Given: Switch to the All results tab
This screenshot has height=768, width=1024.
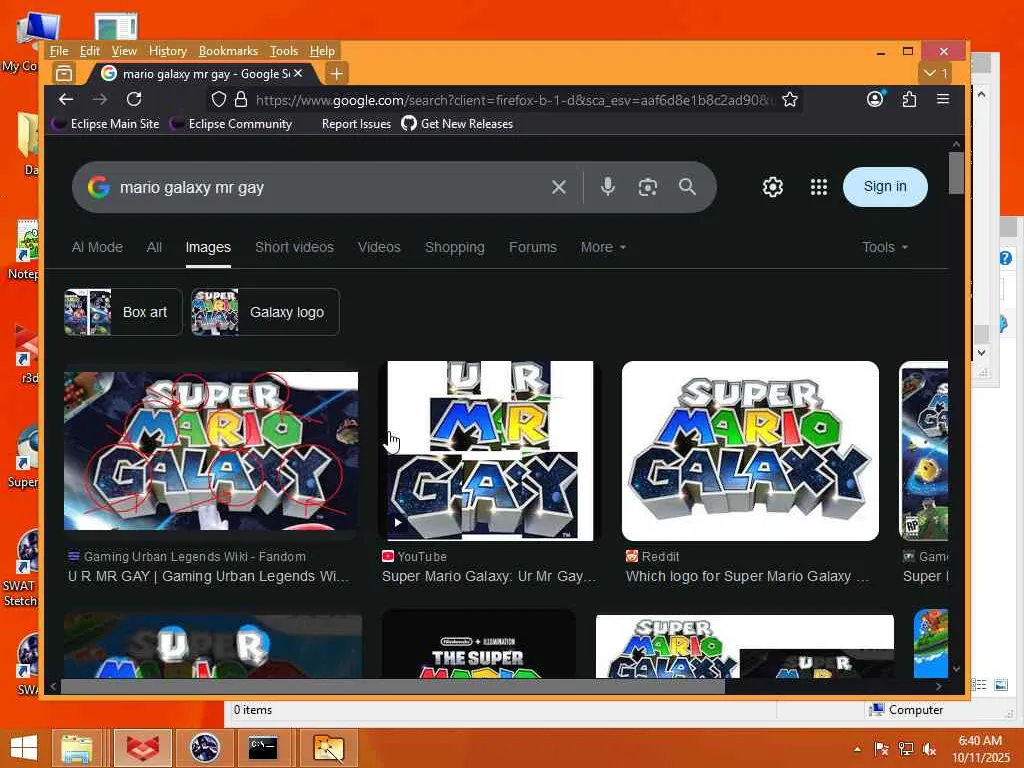Looking at the screenshot, I should point(154,248).
